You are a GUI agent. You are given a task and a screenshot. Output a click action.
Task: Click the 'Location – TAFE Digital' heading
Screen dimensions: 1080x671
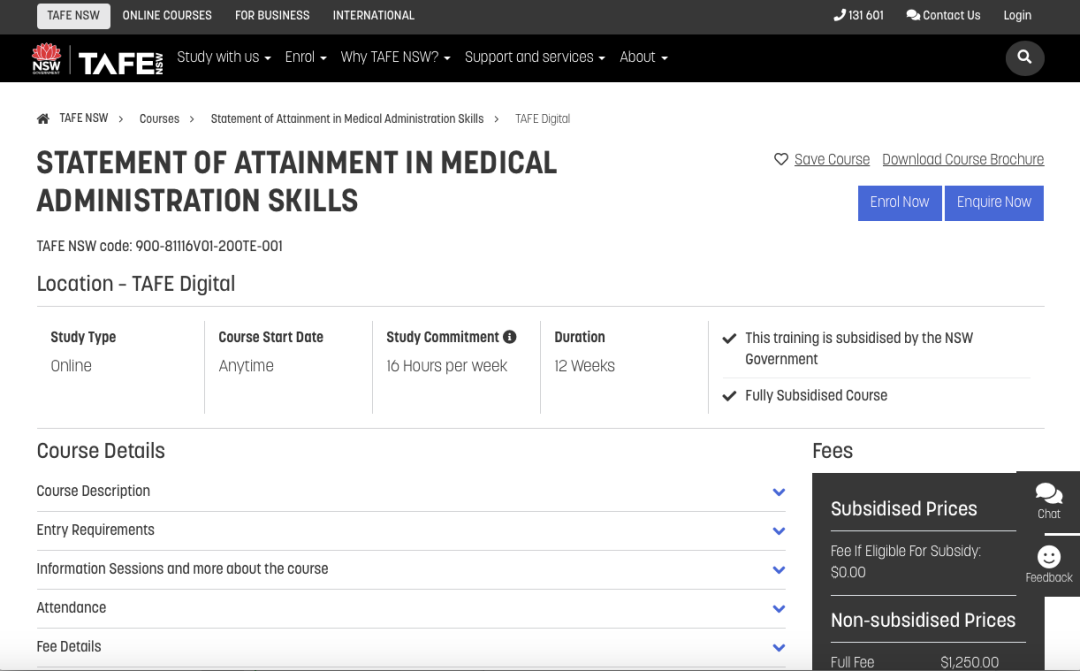[136, 284]
